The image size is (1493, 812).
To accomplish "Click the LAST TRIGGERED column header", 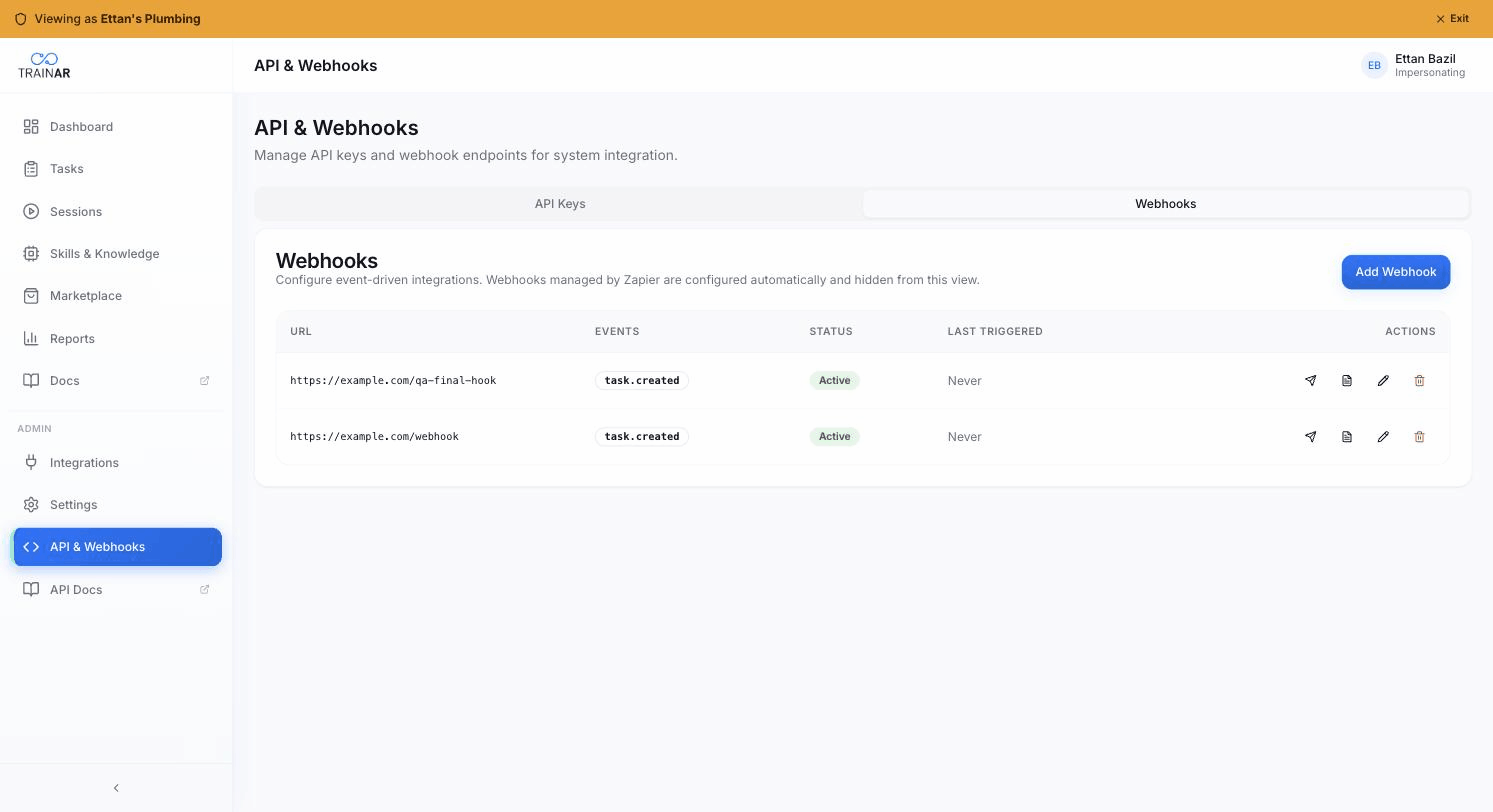I will [995, 331].
